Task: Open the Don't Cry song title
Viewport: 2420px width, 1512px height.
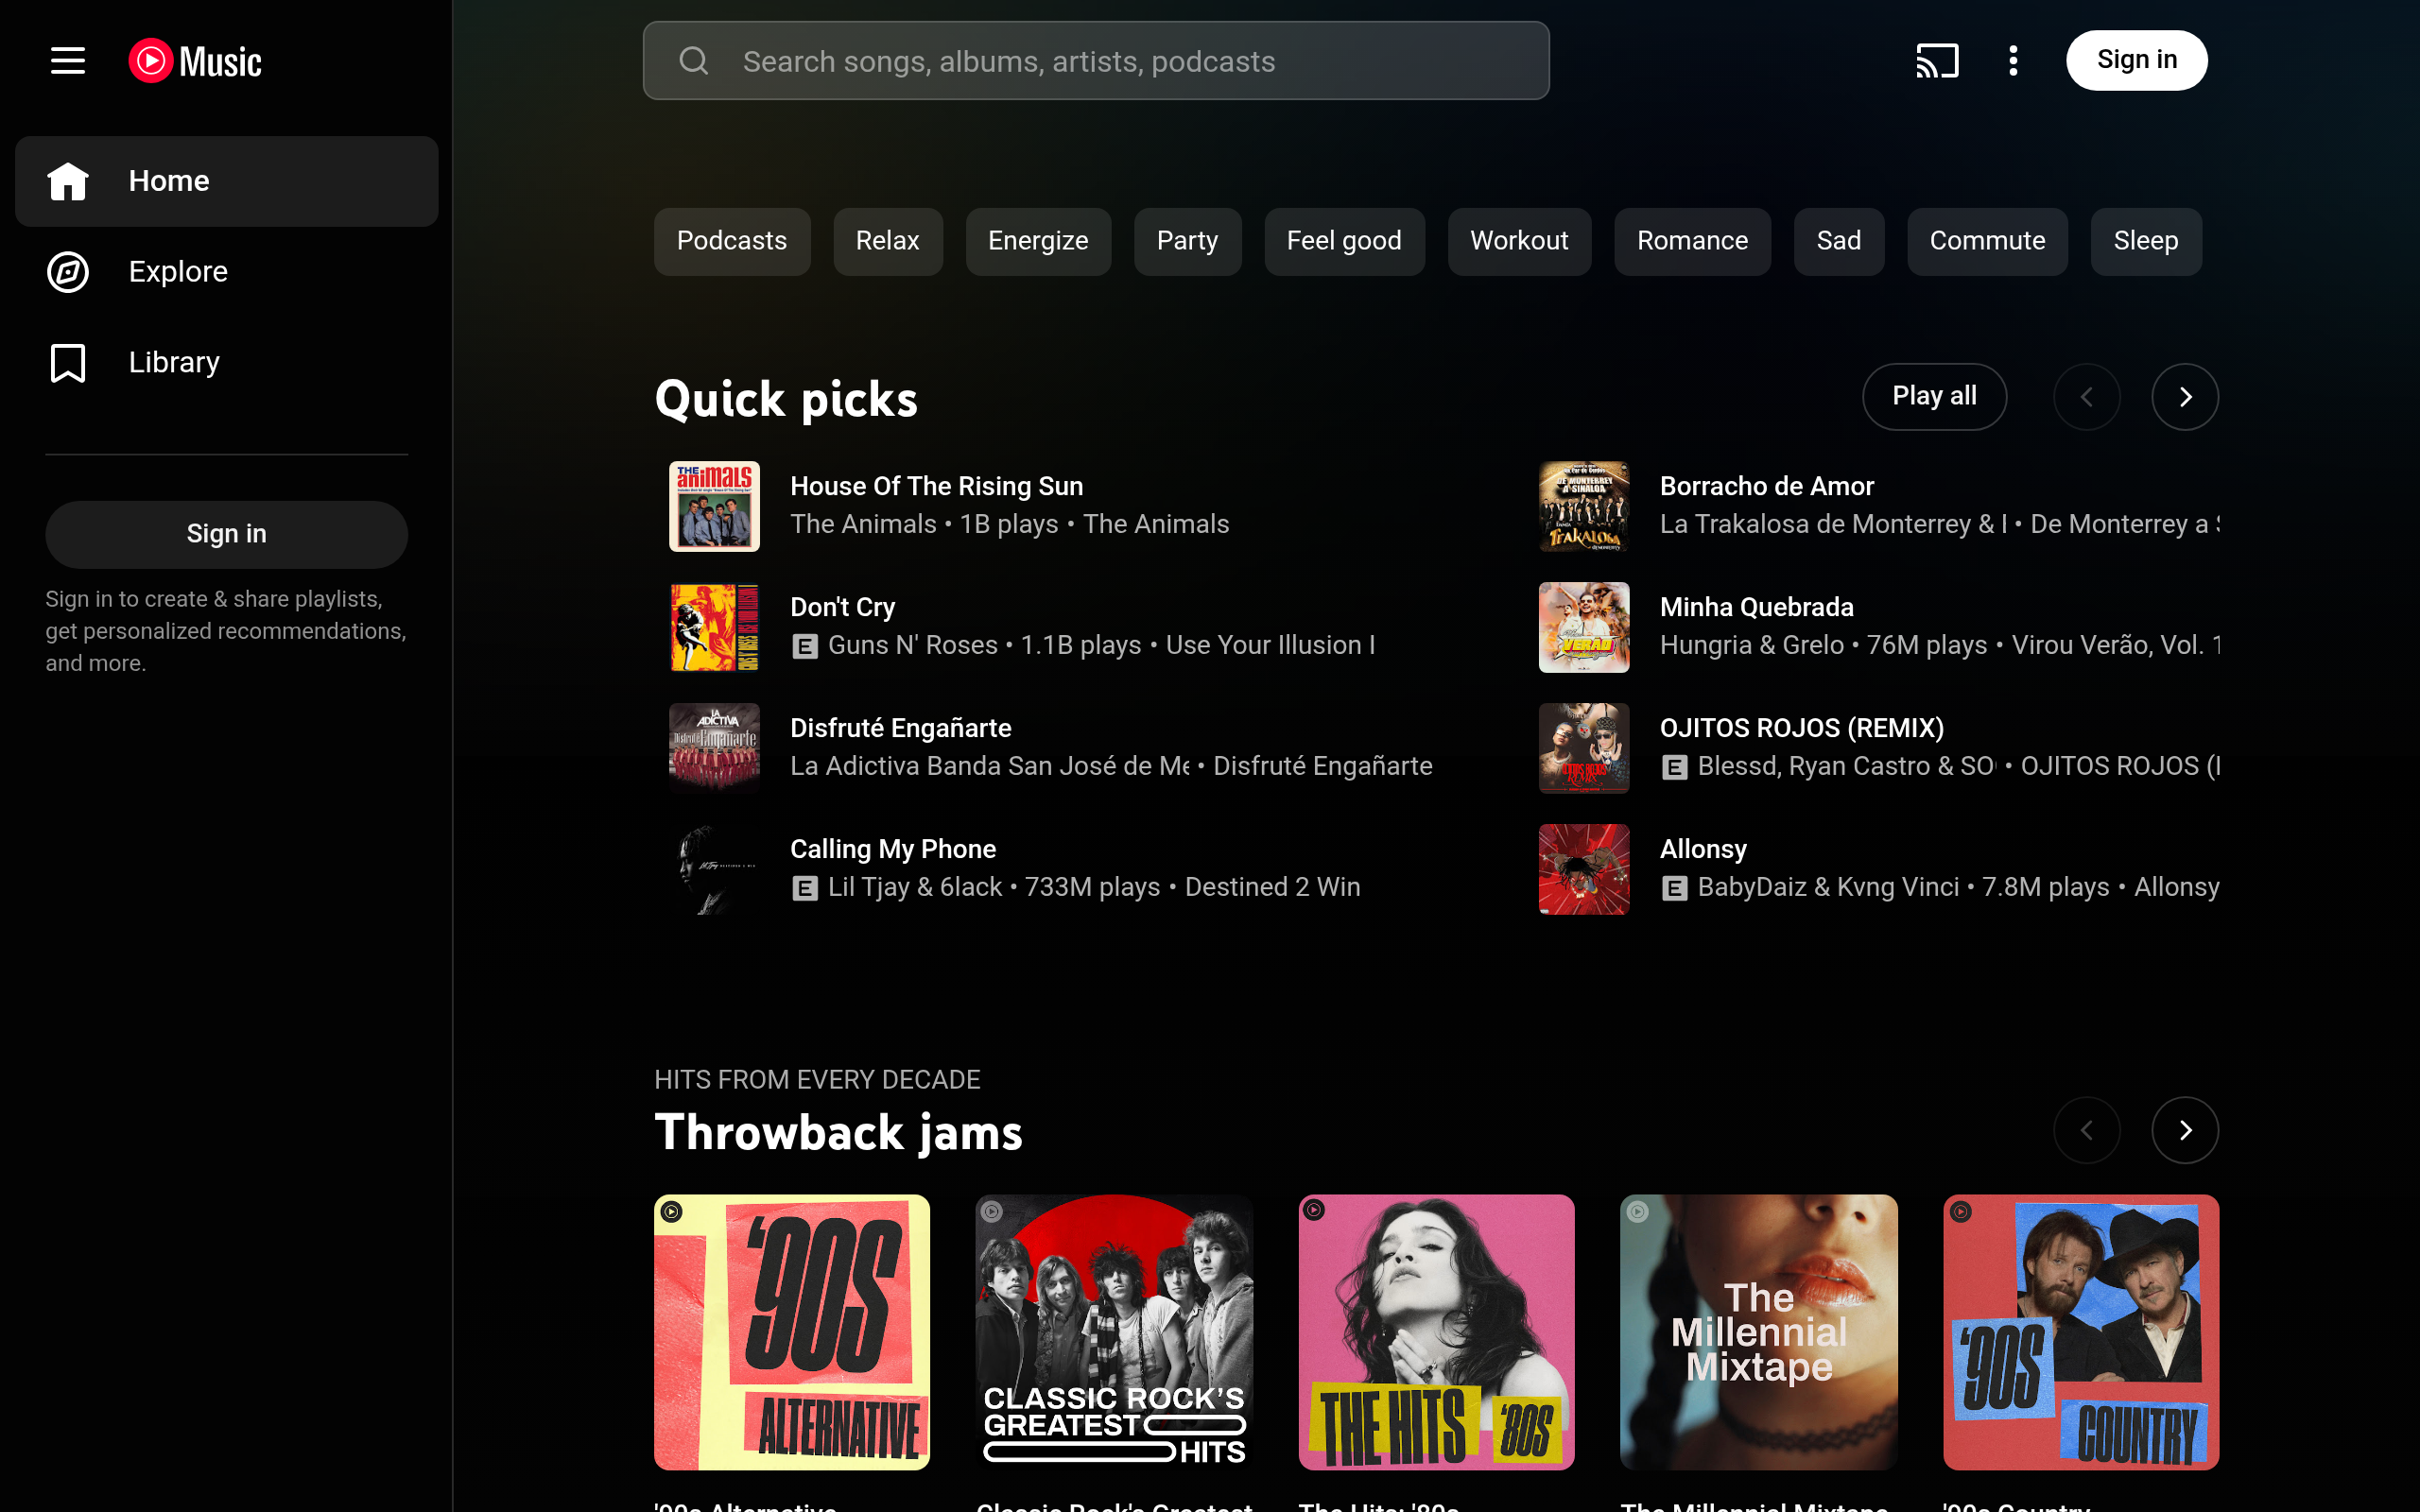Action: [842, 607]
